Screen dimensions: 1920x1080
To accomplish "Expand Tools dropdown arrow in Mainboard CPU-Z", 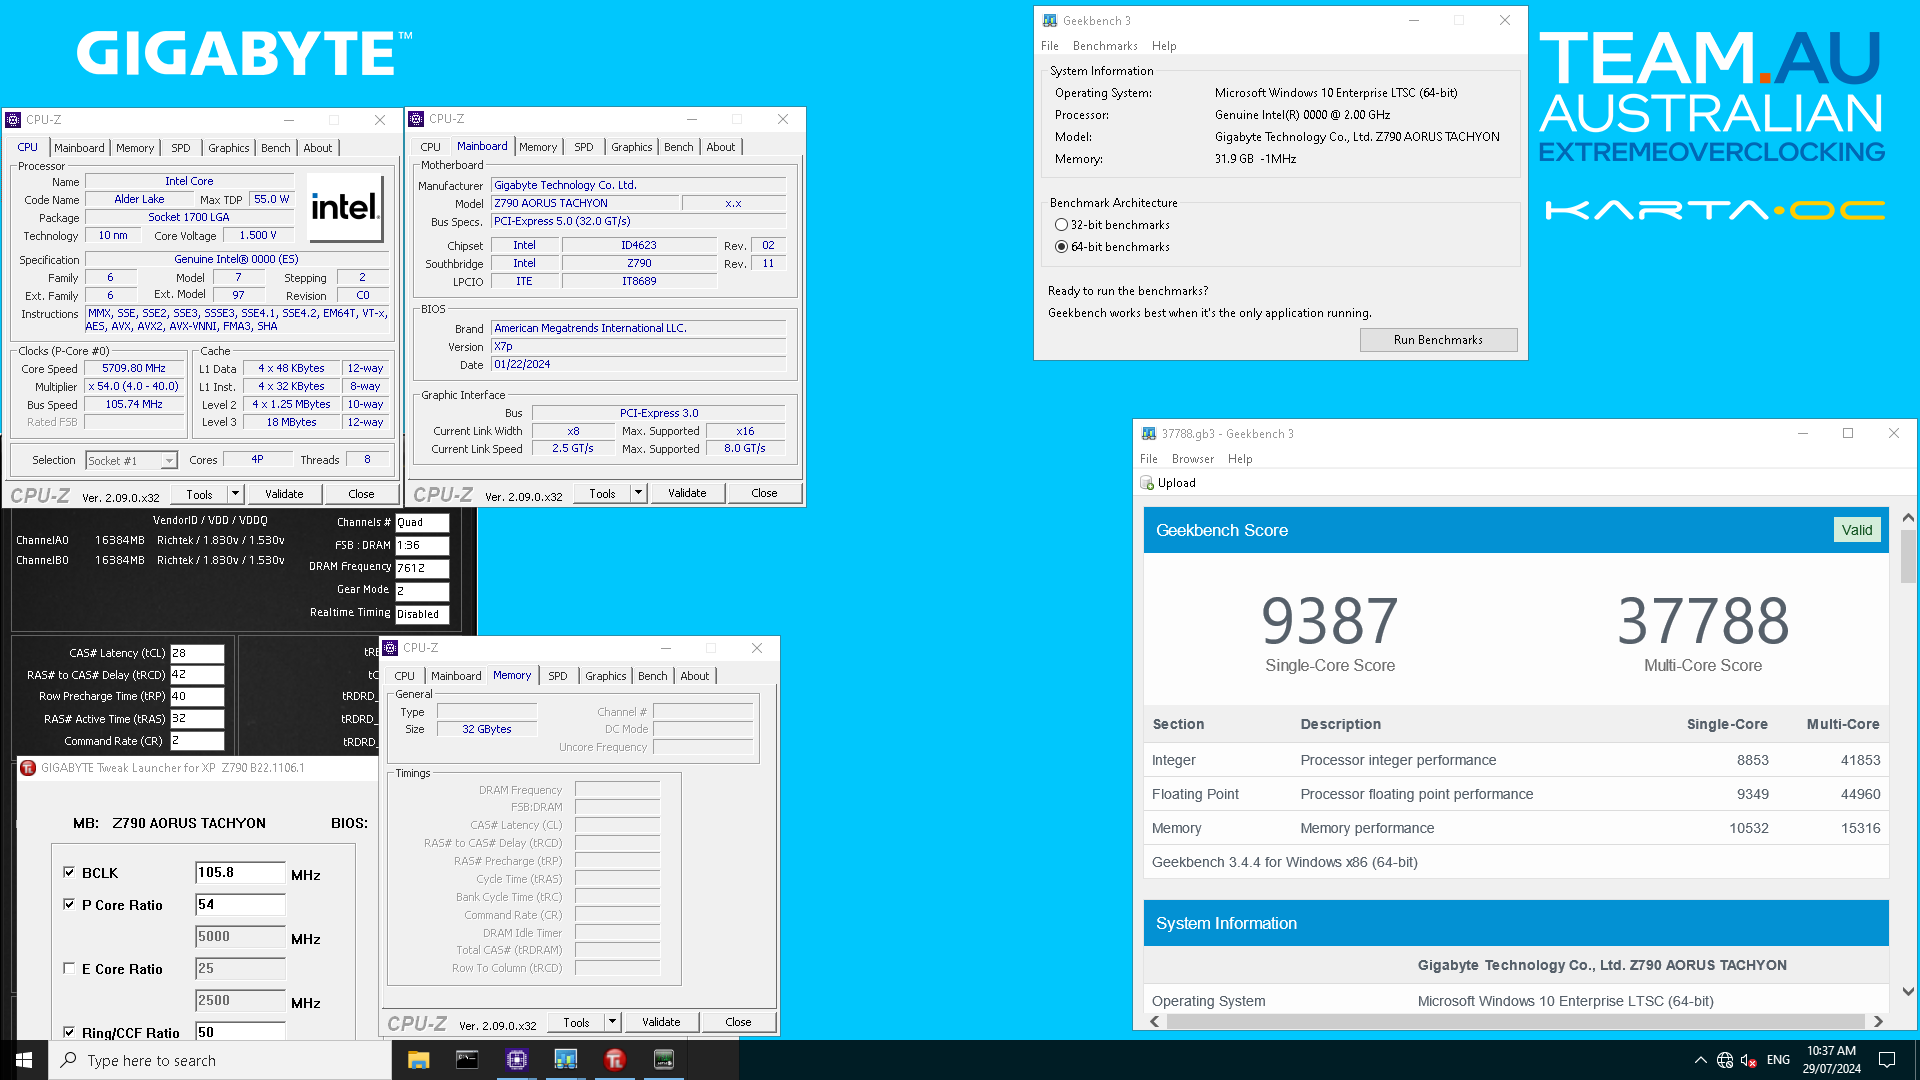I will (x=638, y=493).
